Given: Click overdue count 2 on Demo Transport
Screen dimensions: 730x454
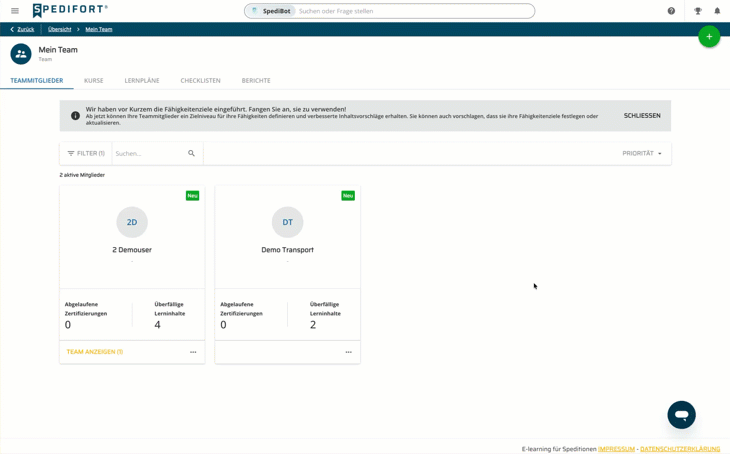Looking at the screenshot, I should (x=313, y=325).
